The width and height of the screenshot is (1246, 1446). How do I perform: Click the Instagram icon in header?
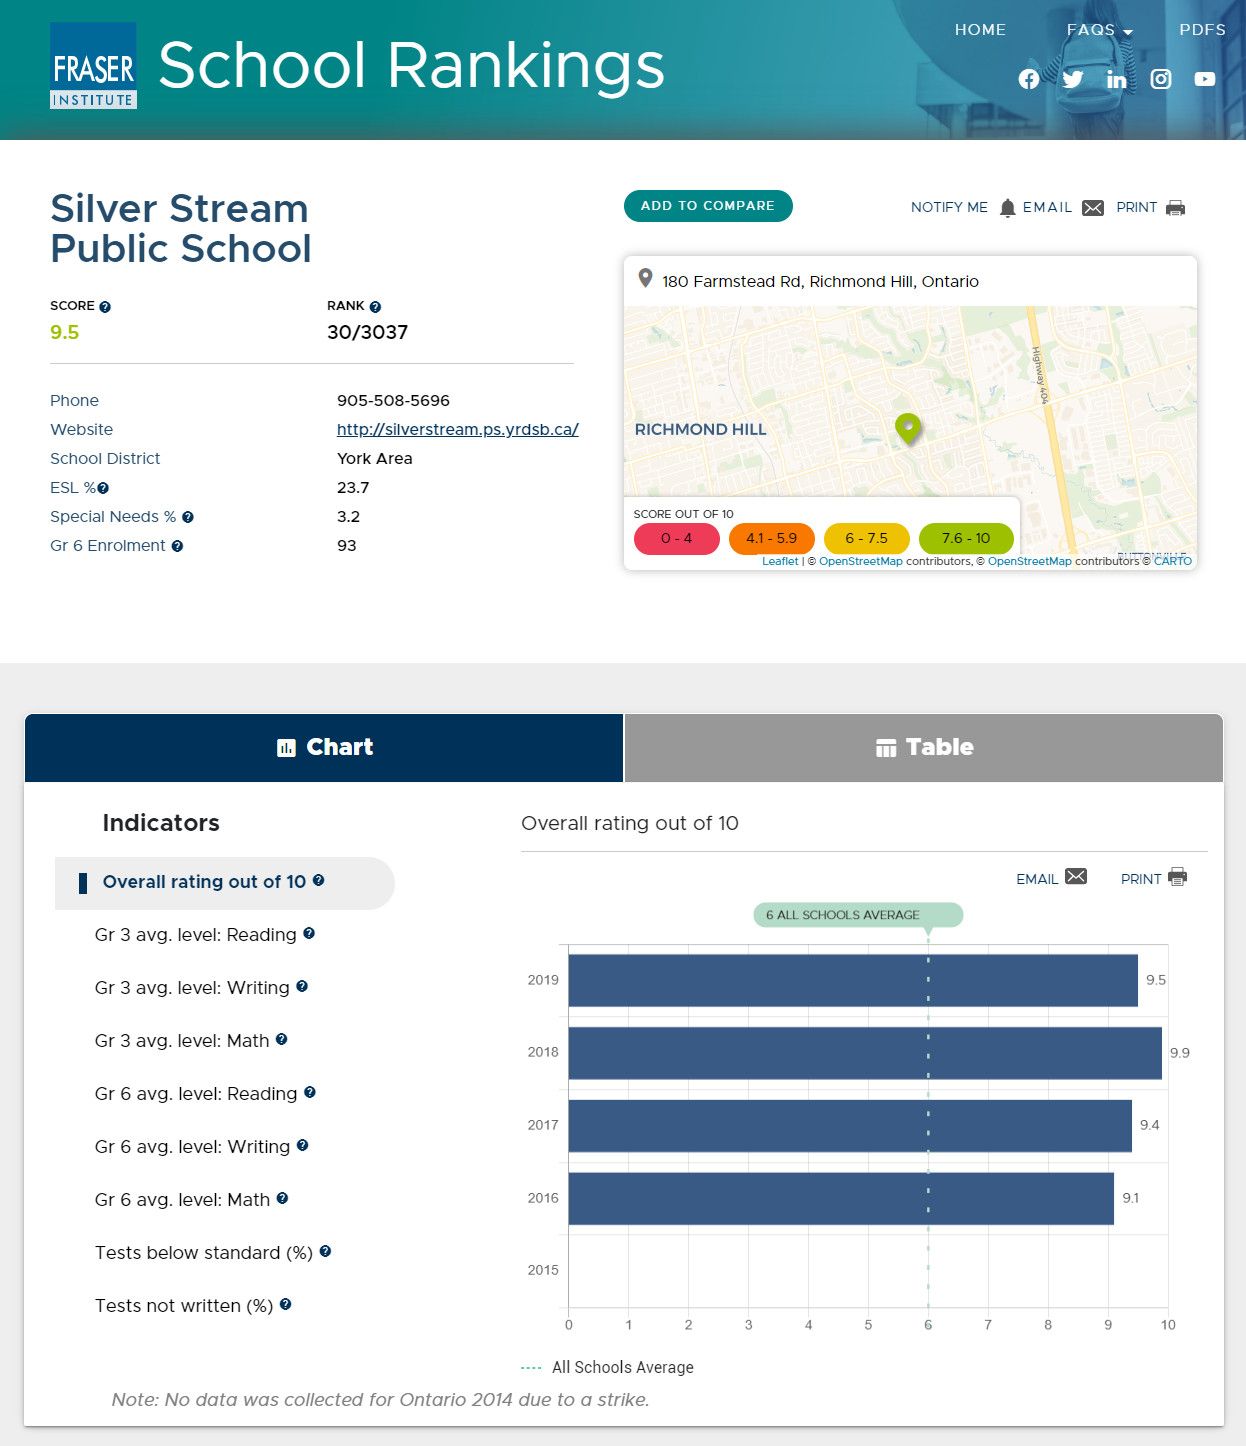point(1160,79)
